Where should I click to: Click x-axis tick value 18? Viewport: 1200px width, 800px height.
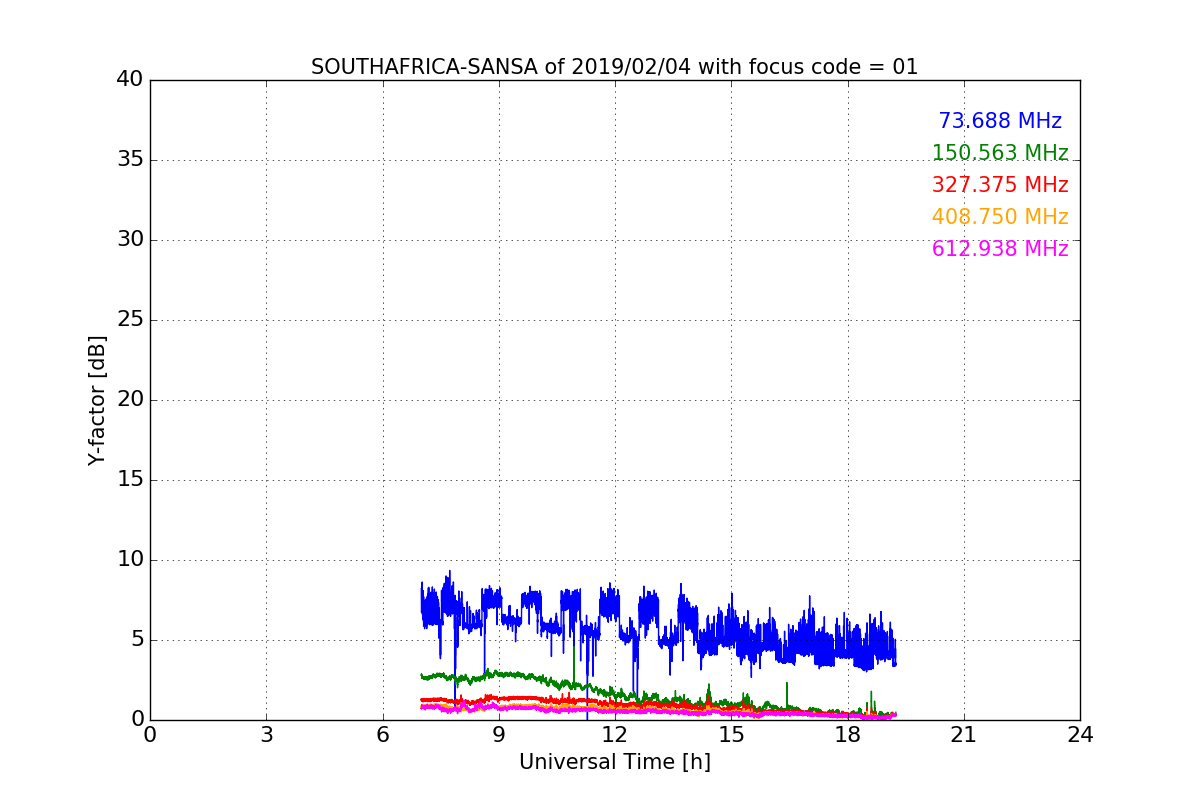pos(847,735)
